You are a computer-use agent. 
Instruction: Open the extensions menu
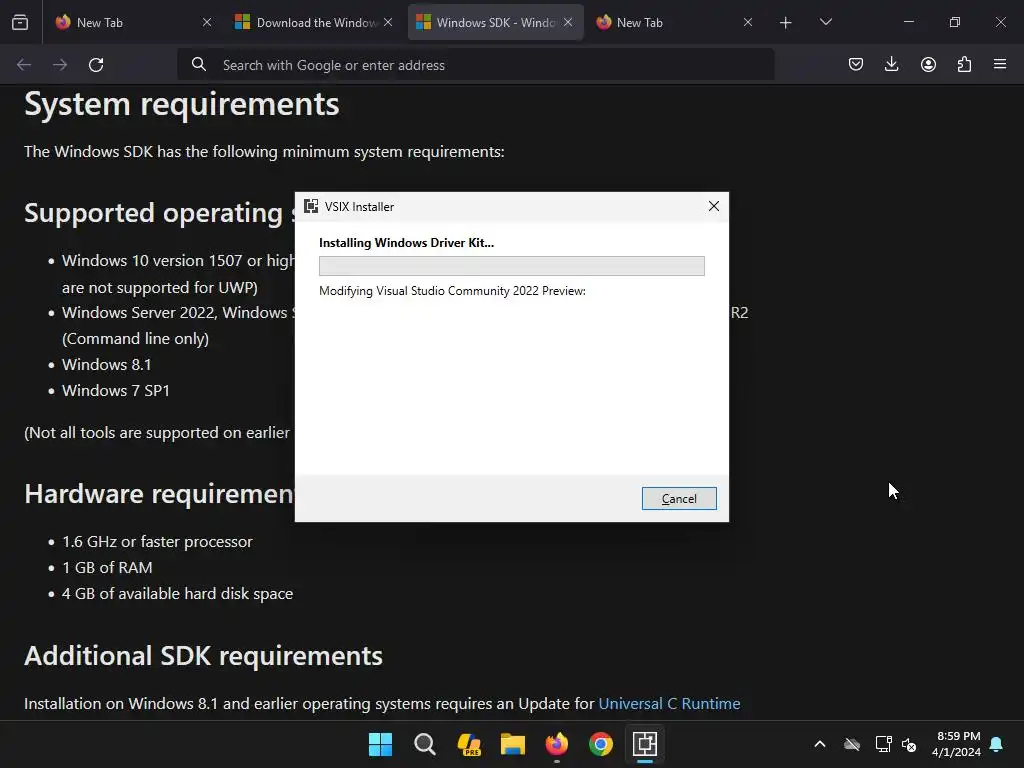click(964, 64)
